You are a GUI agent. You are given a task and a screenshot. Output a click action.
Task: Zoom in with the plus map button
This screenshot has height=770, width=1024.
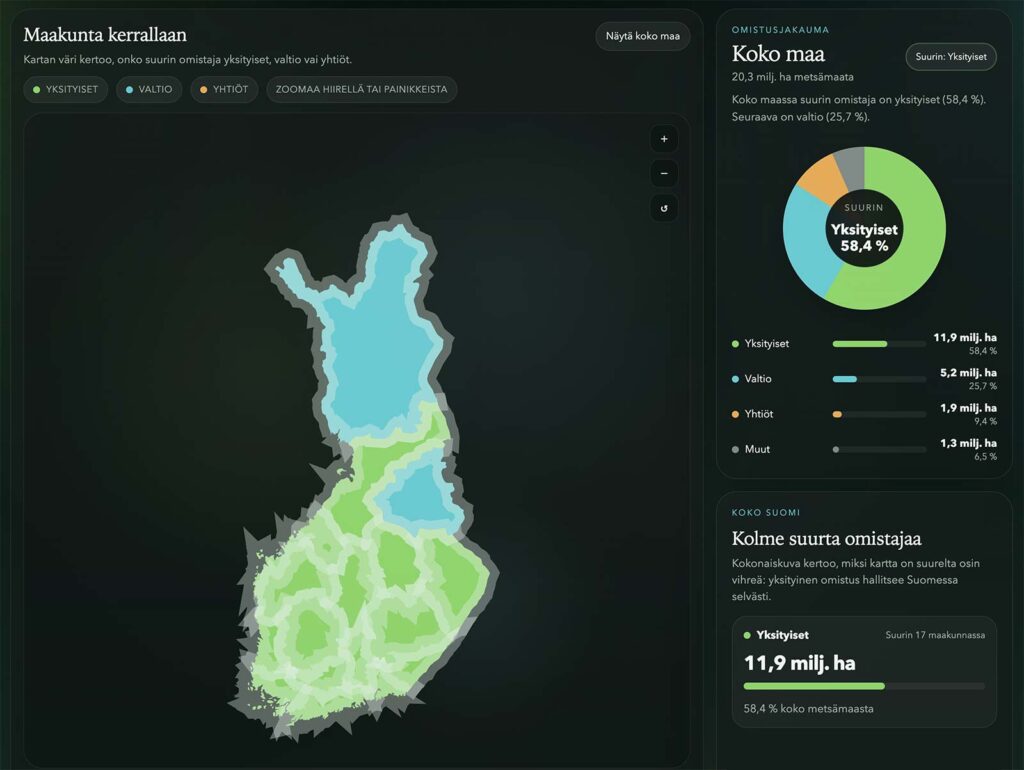[664, 139]
